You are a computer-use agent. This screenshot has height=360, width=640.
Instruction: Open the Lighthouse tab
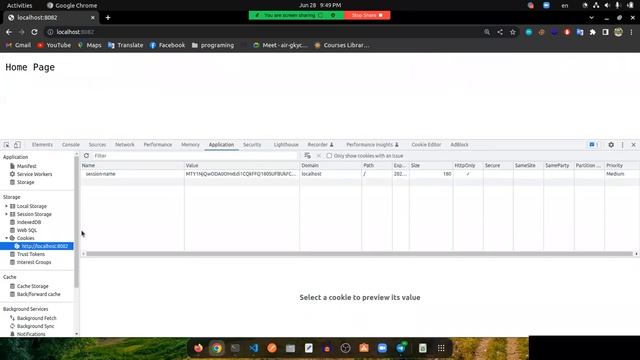point(286,144)
